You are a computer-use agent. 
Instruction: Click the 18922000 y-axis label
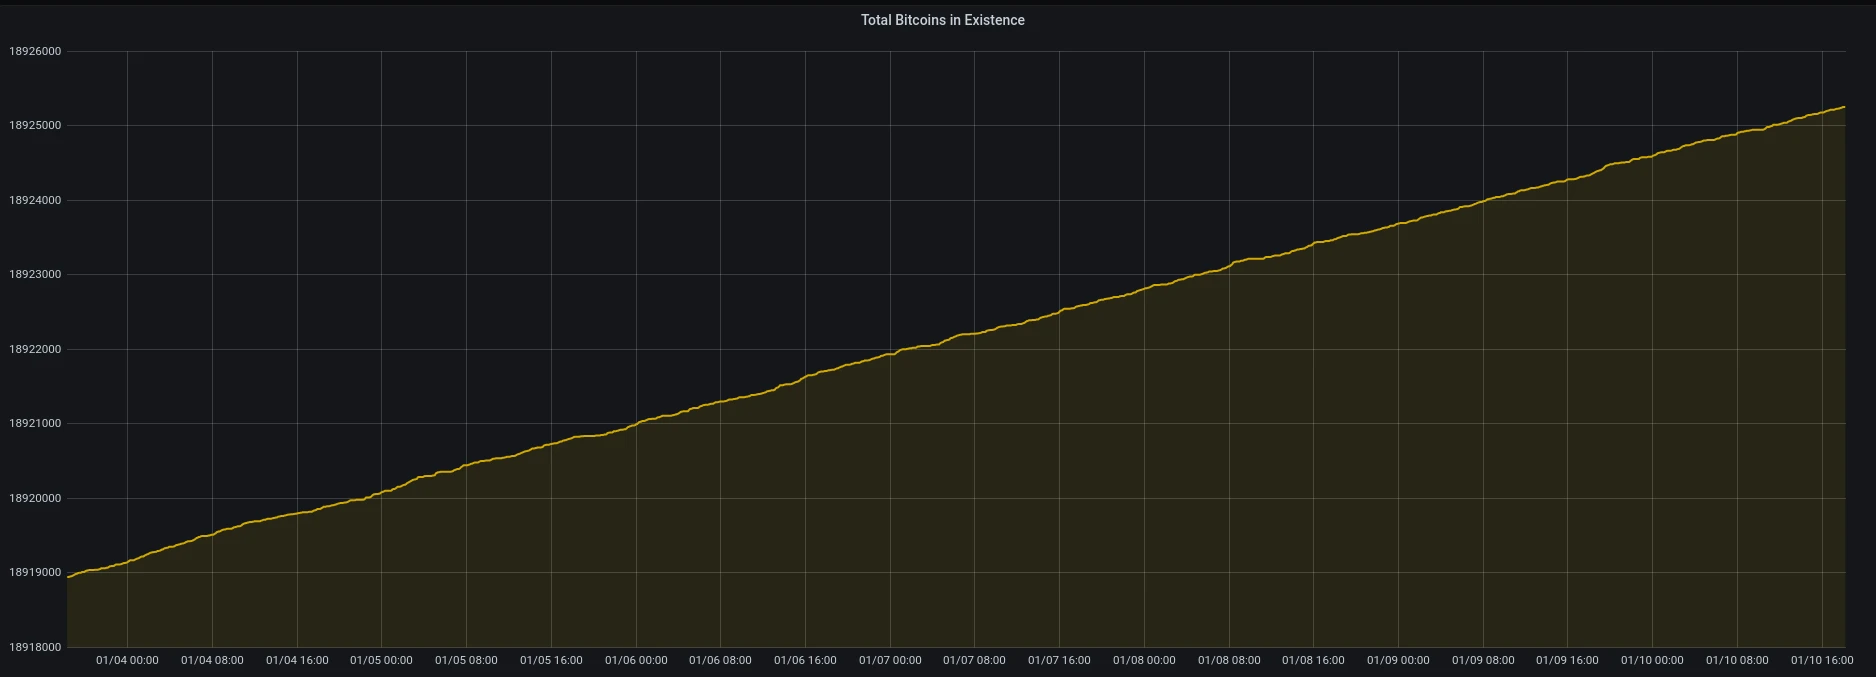35,349
